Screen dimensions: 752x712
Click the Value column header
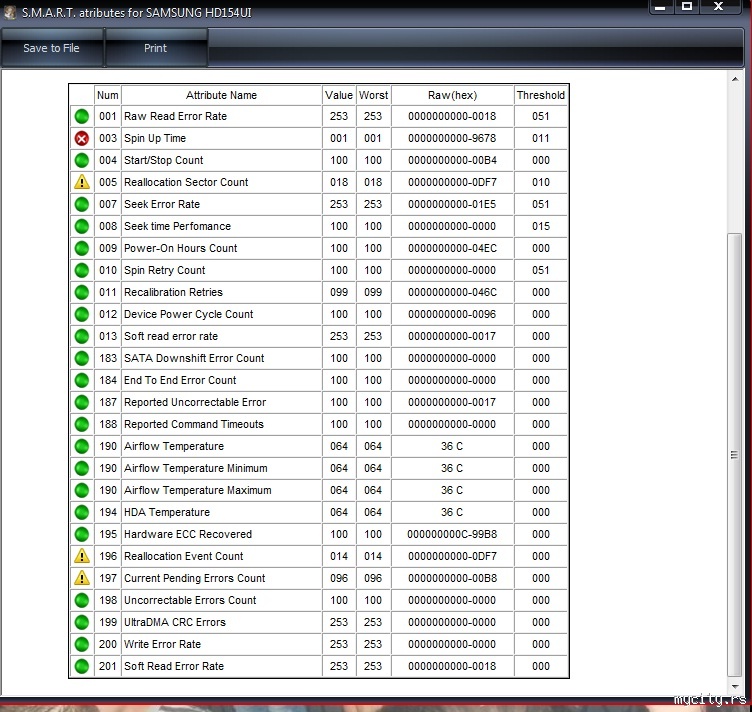click(339, 95)
